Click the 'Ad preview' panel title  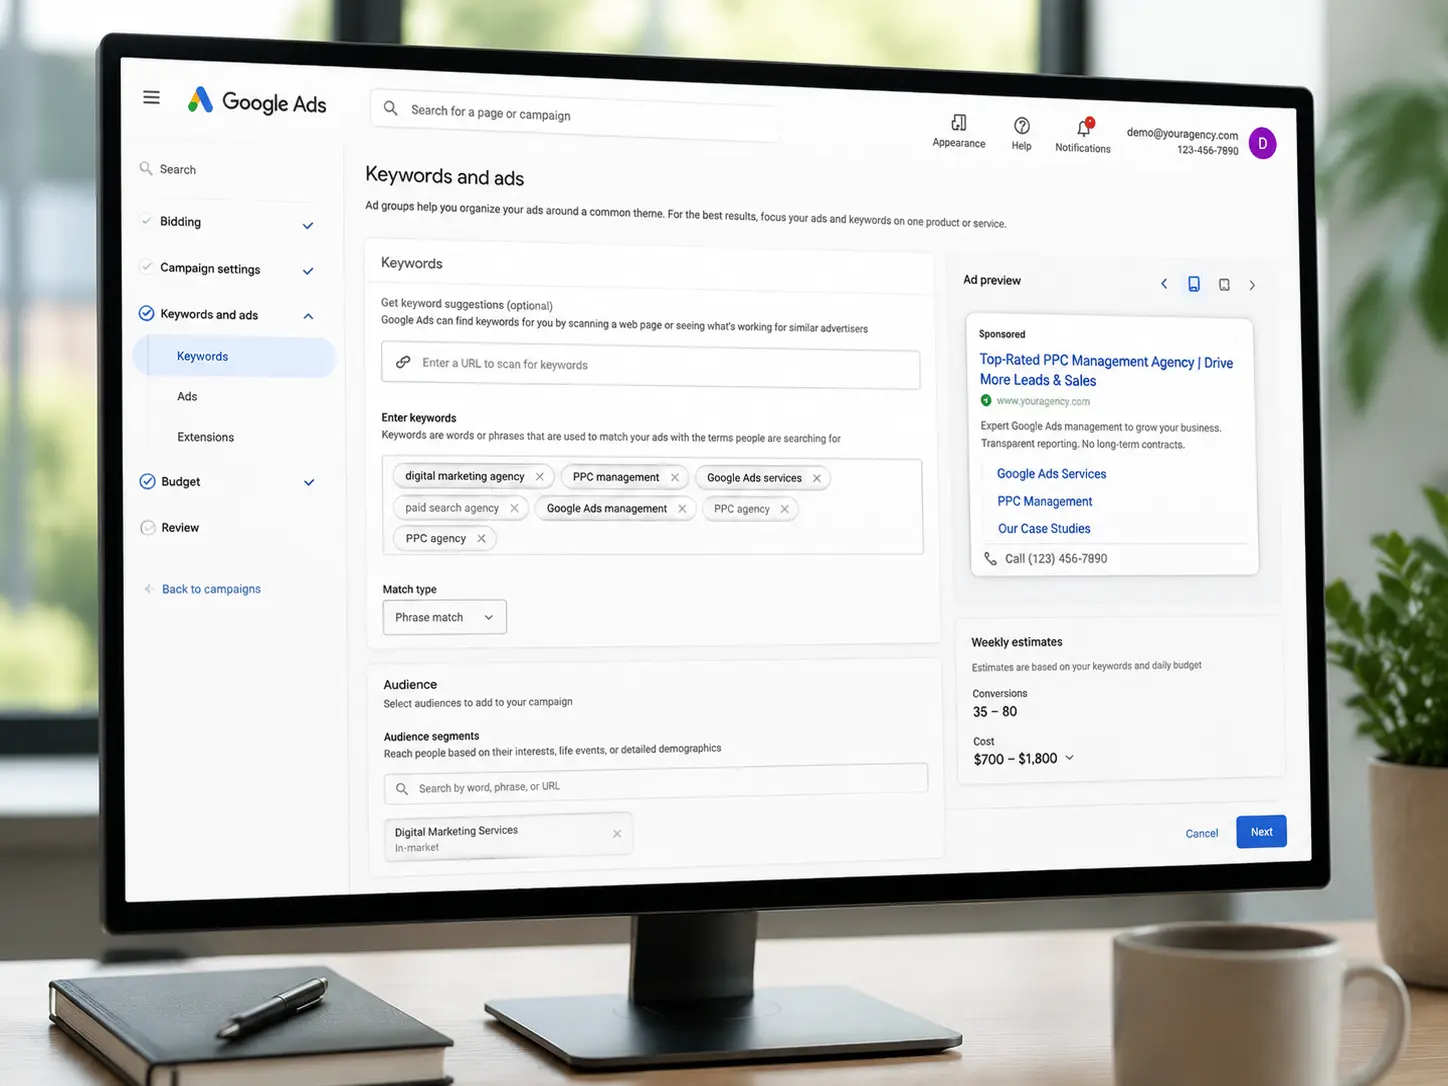tap(992, 280)
